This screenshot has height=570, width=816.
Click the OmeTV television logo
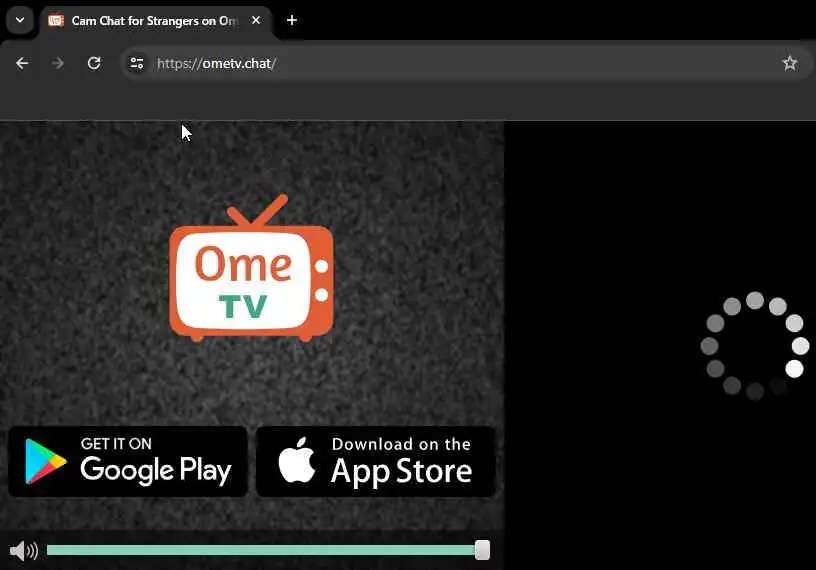pos(251,269)
